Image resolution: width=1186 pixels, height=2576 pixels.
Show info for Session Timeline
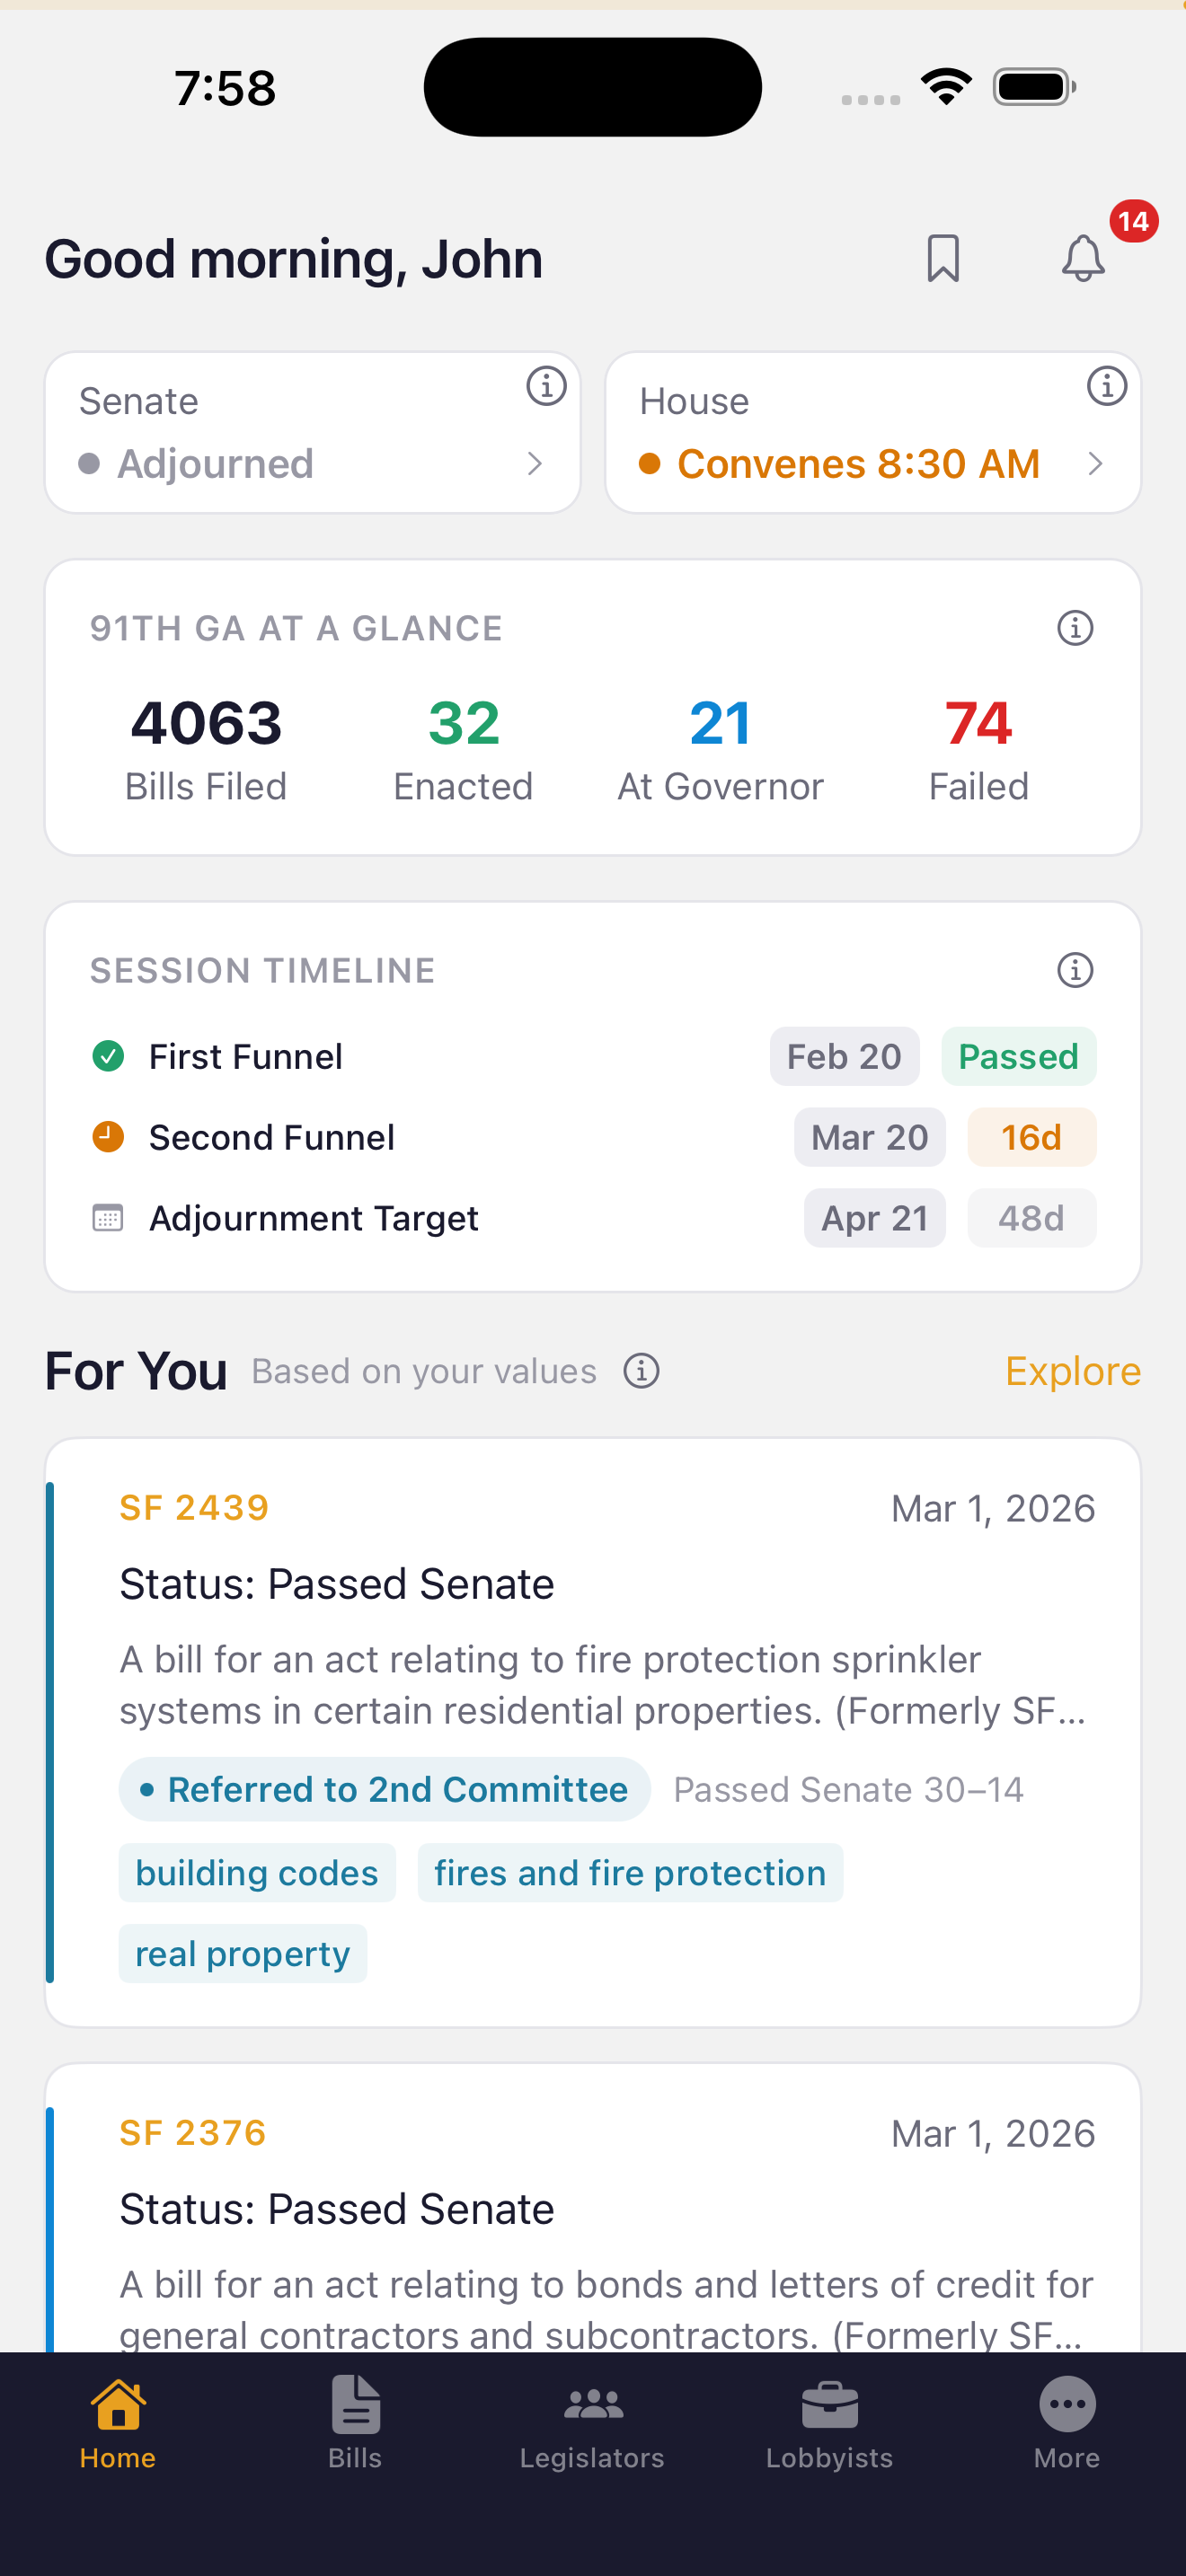tap(1075, 970)
